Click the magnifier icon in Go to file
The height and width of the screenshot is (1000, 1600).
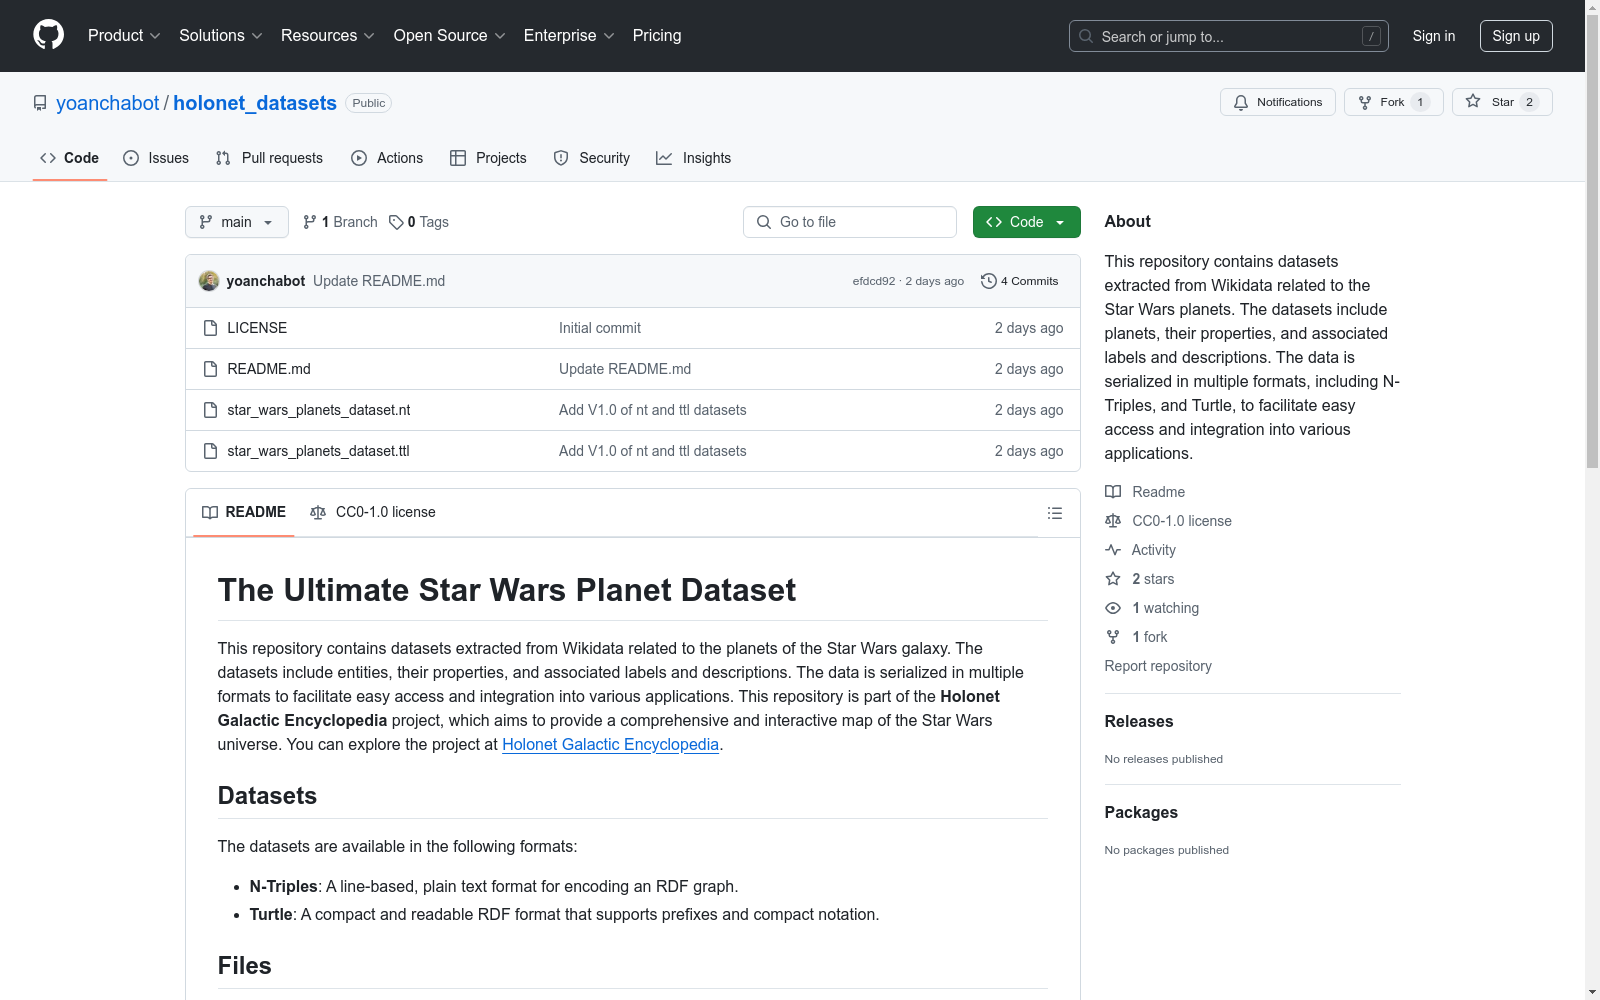[764, 222]
